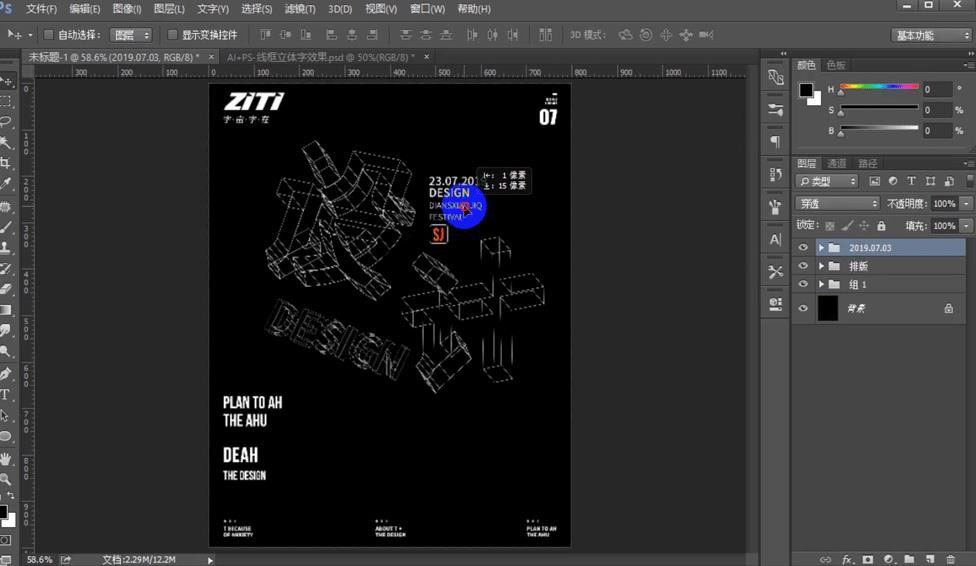Image resolution: width=976 pixels, height=566 pixels.
Task: Select the Crop tool
Action: [x=6, y=163]
